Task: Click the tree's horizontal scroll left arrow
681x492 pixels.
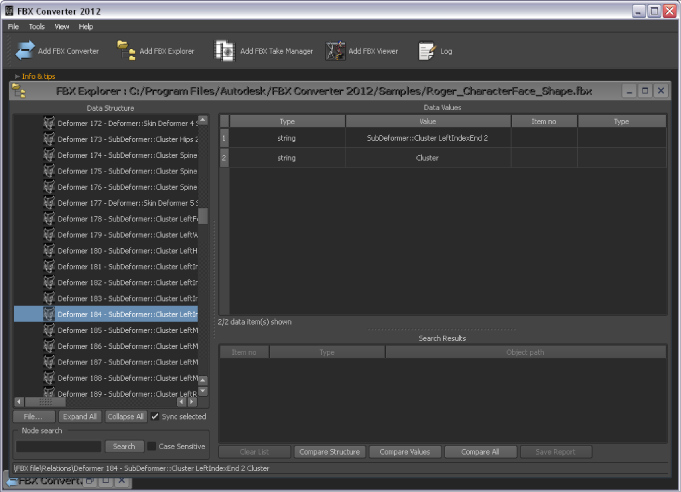Action: [x=19, y=402]
